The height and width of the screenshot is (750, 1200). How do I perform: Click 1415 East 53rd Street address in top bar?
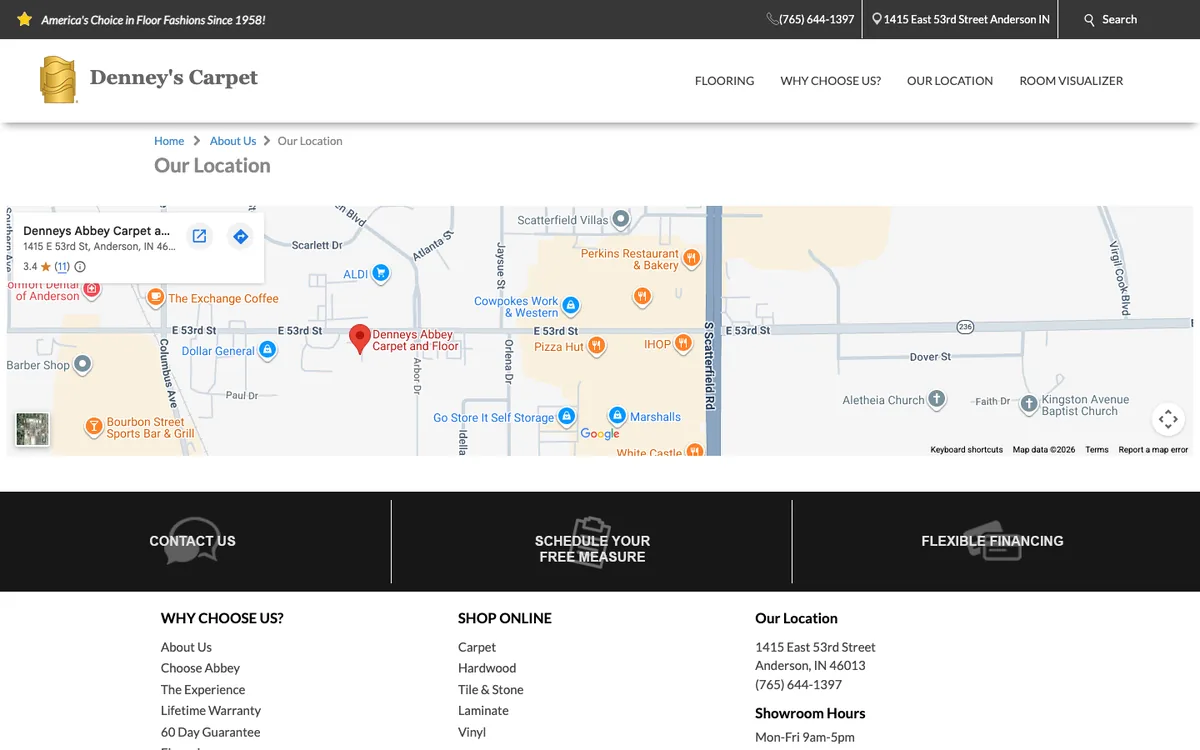[967, 19]
